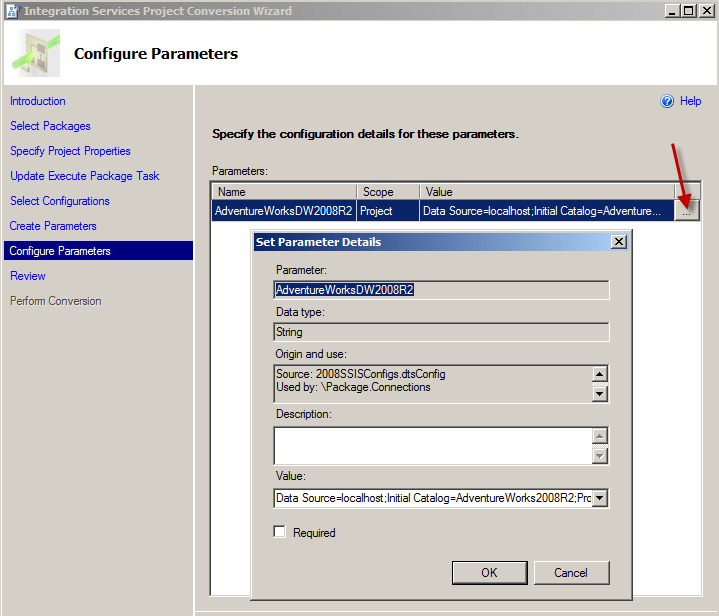Click the Description box scroll-up arrow
Viewport: 719px width, 616px height.
[599, 435]
